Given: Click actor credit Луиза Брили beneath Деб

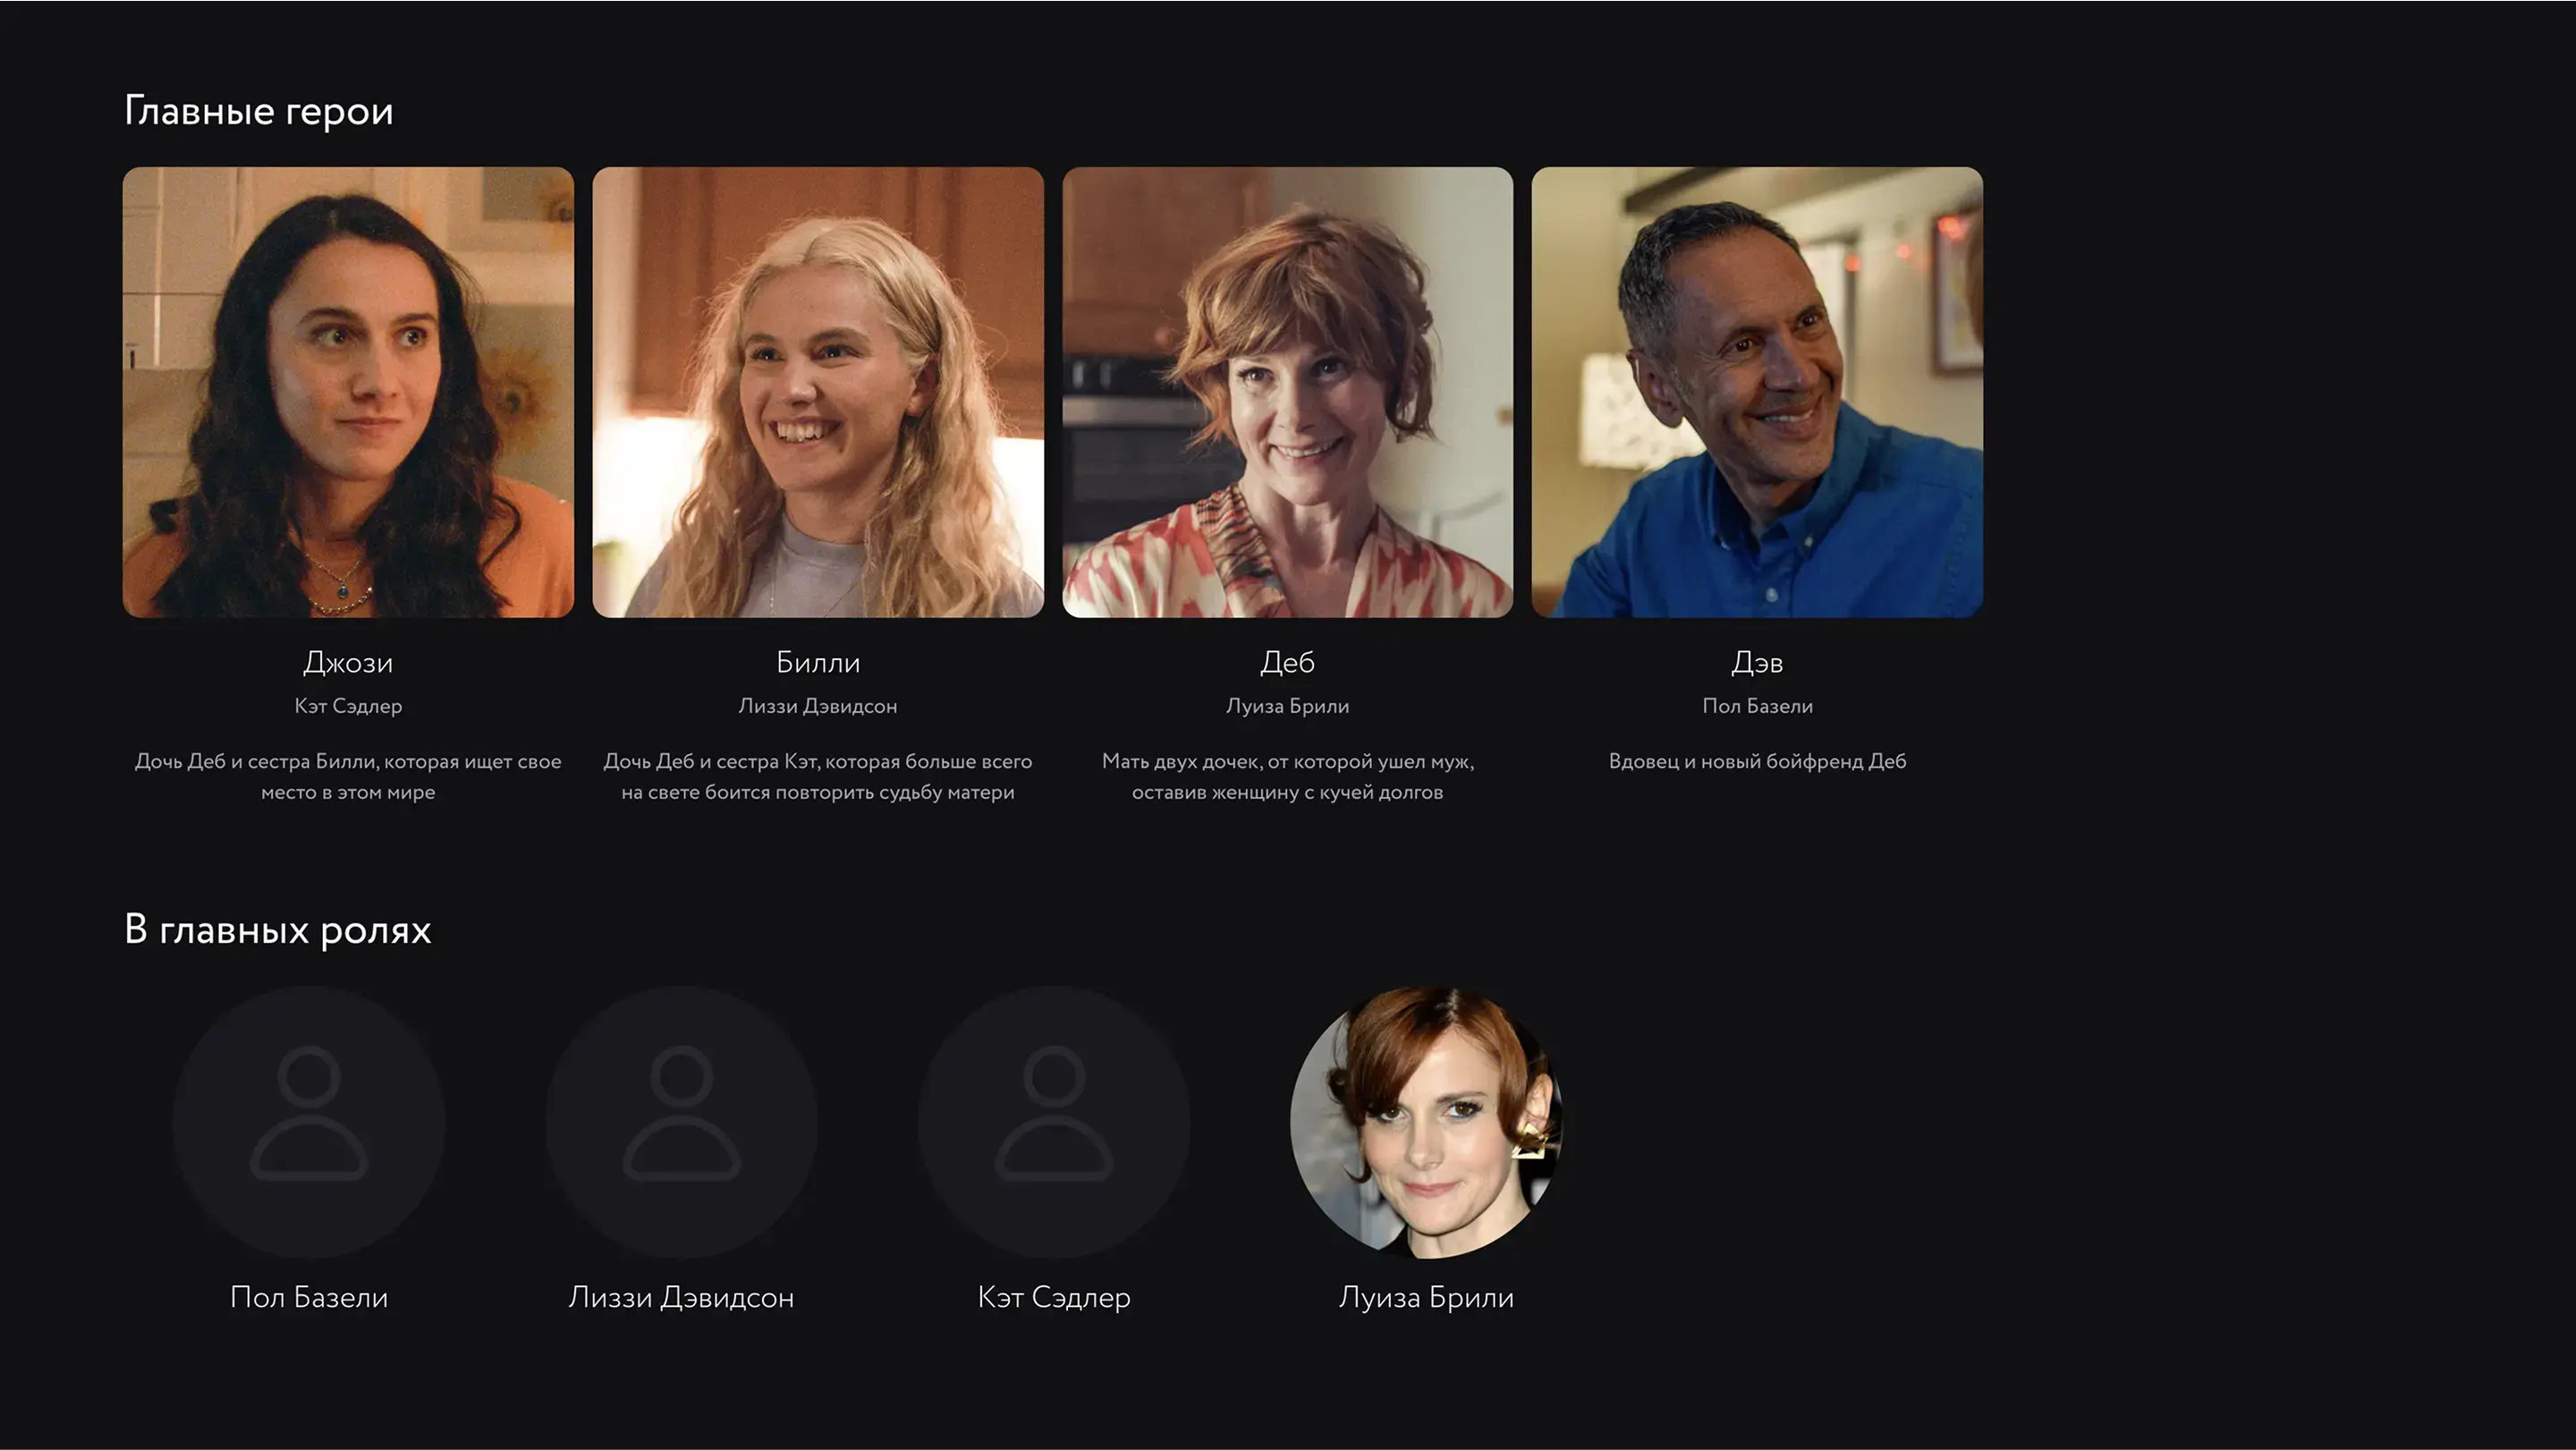Looking at the screenshot, I should pos(1287,706).
